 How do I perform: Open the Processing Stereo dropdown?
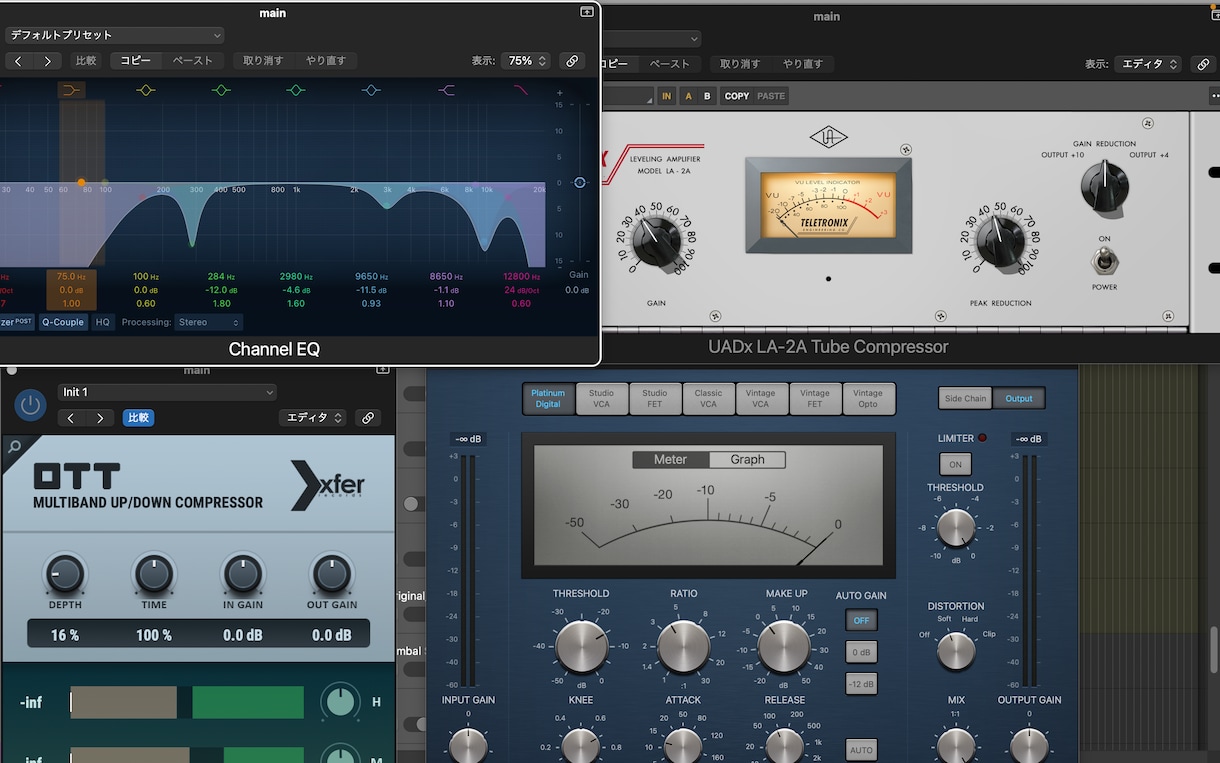click(209, 322)
